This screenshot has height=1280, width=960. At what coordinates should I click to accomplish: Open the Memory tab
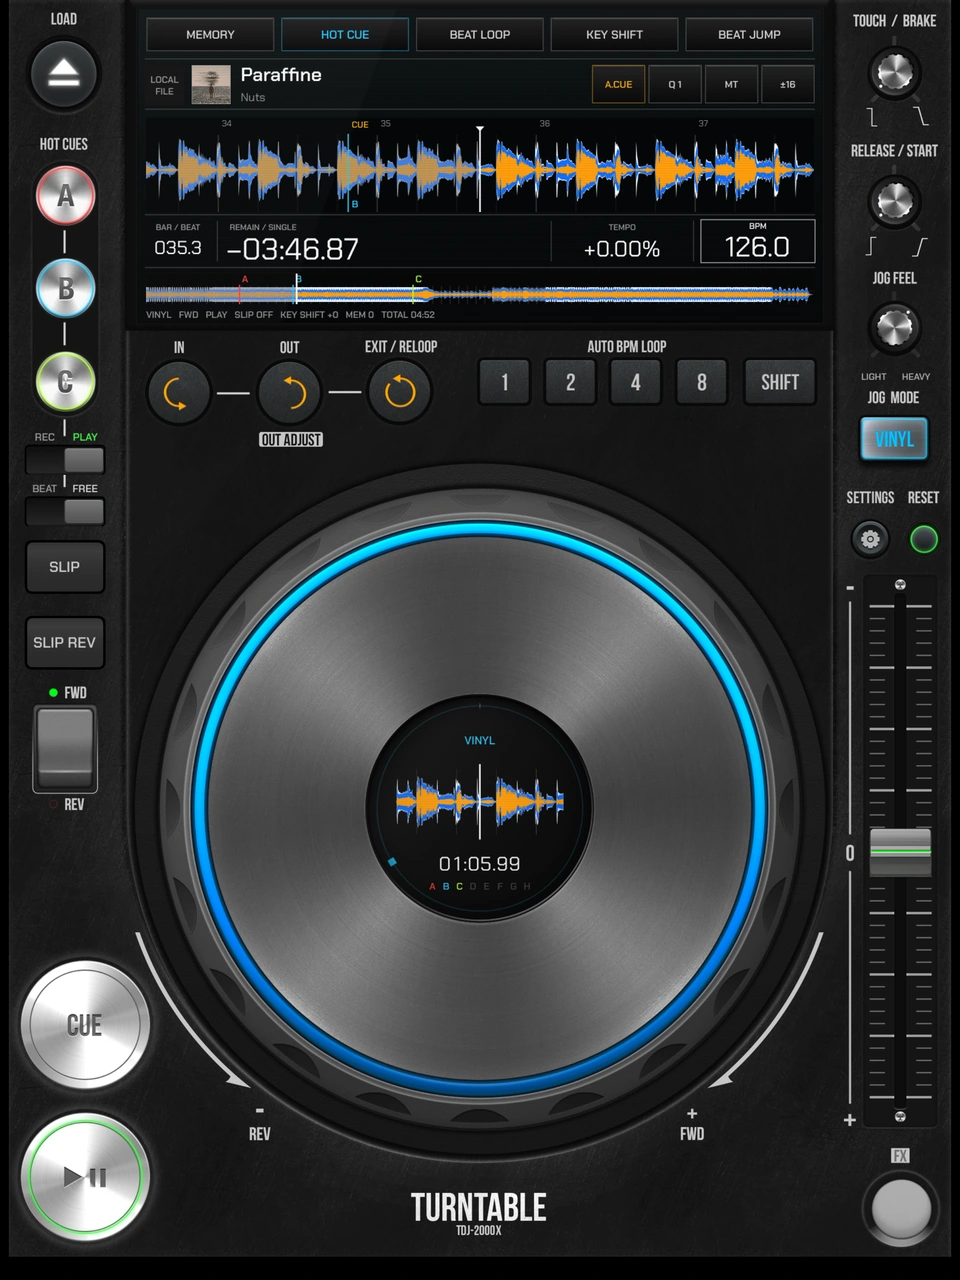point(210,34)
